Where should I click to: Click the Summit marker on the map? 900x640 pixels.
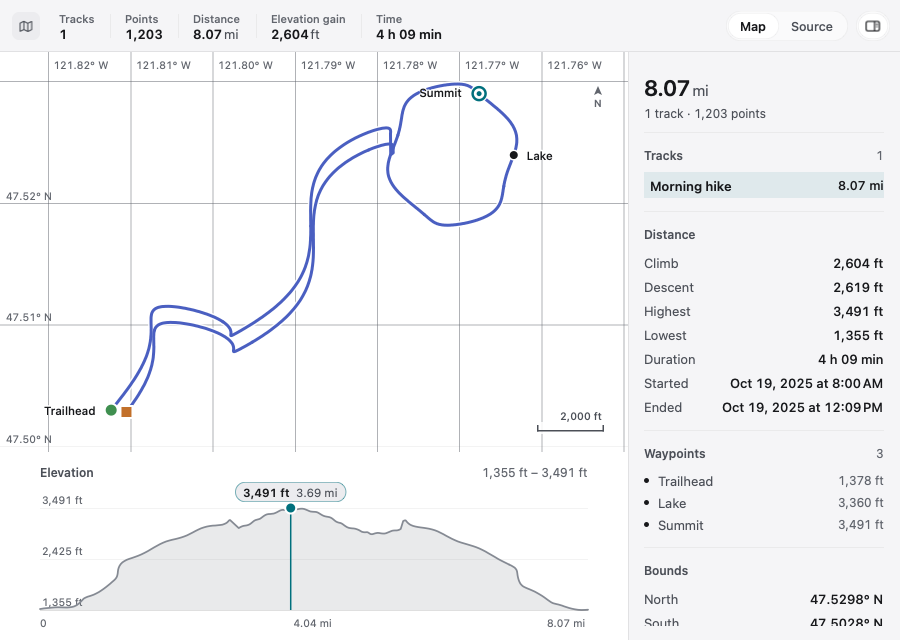click(479, 94)
